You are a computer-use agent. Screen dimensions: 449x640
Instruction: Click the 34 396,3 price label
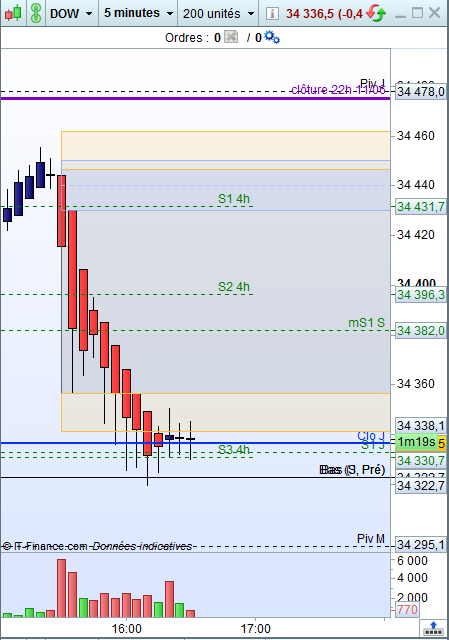421,294
